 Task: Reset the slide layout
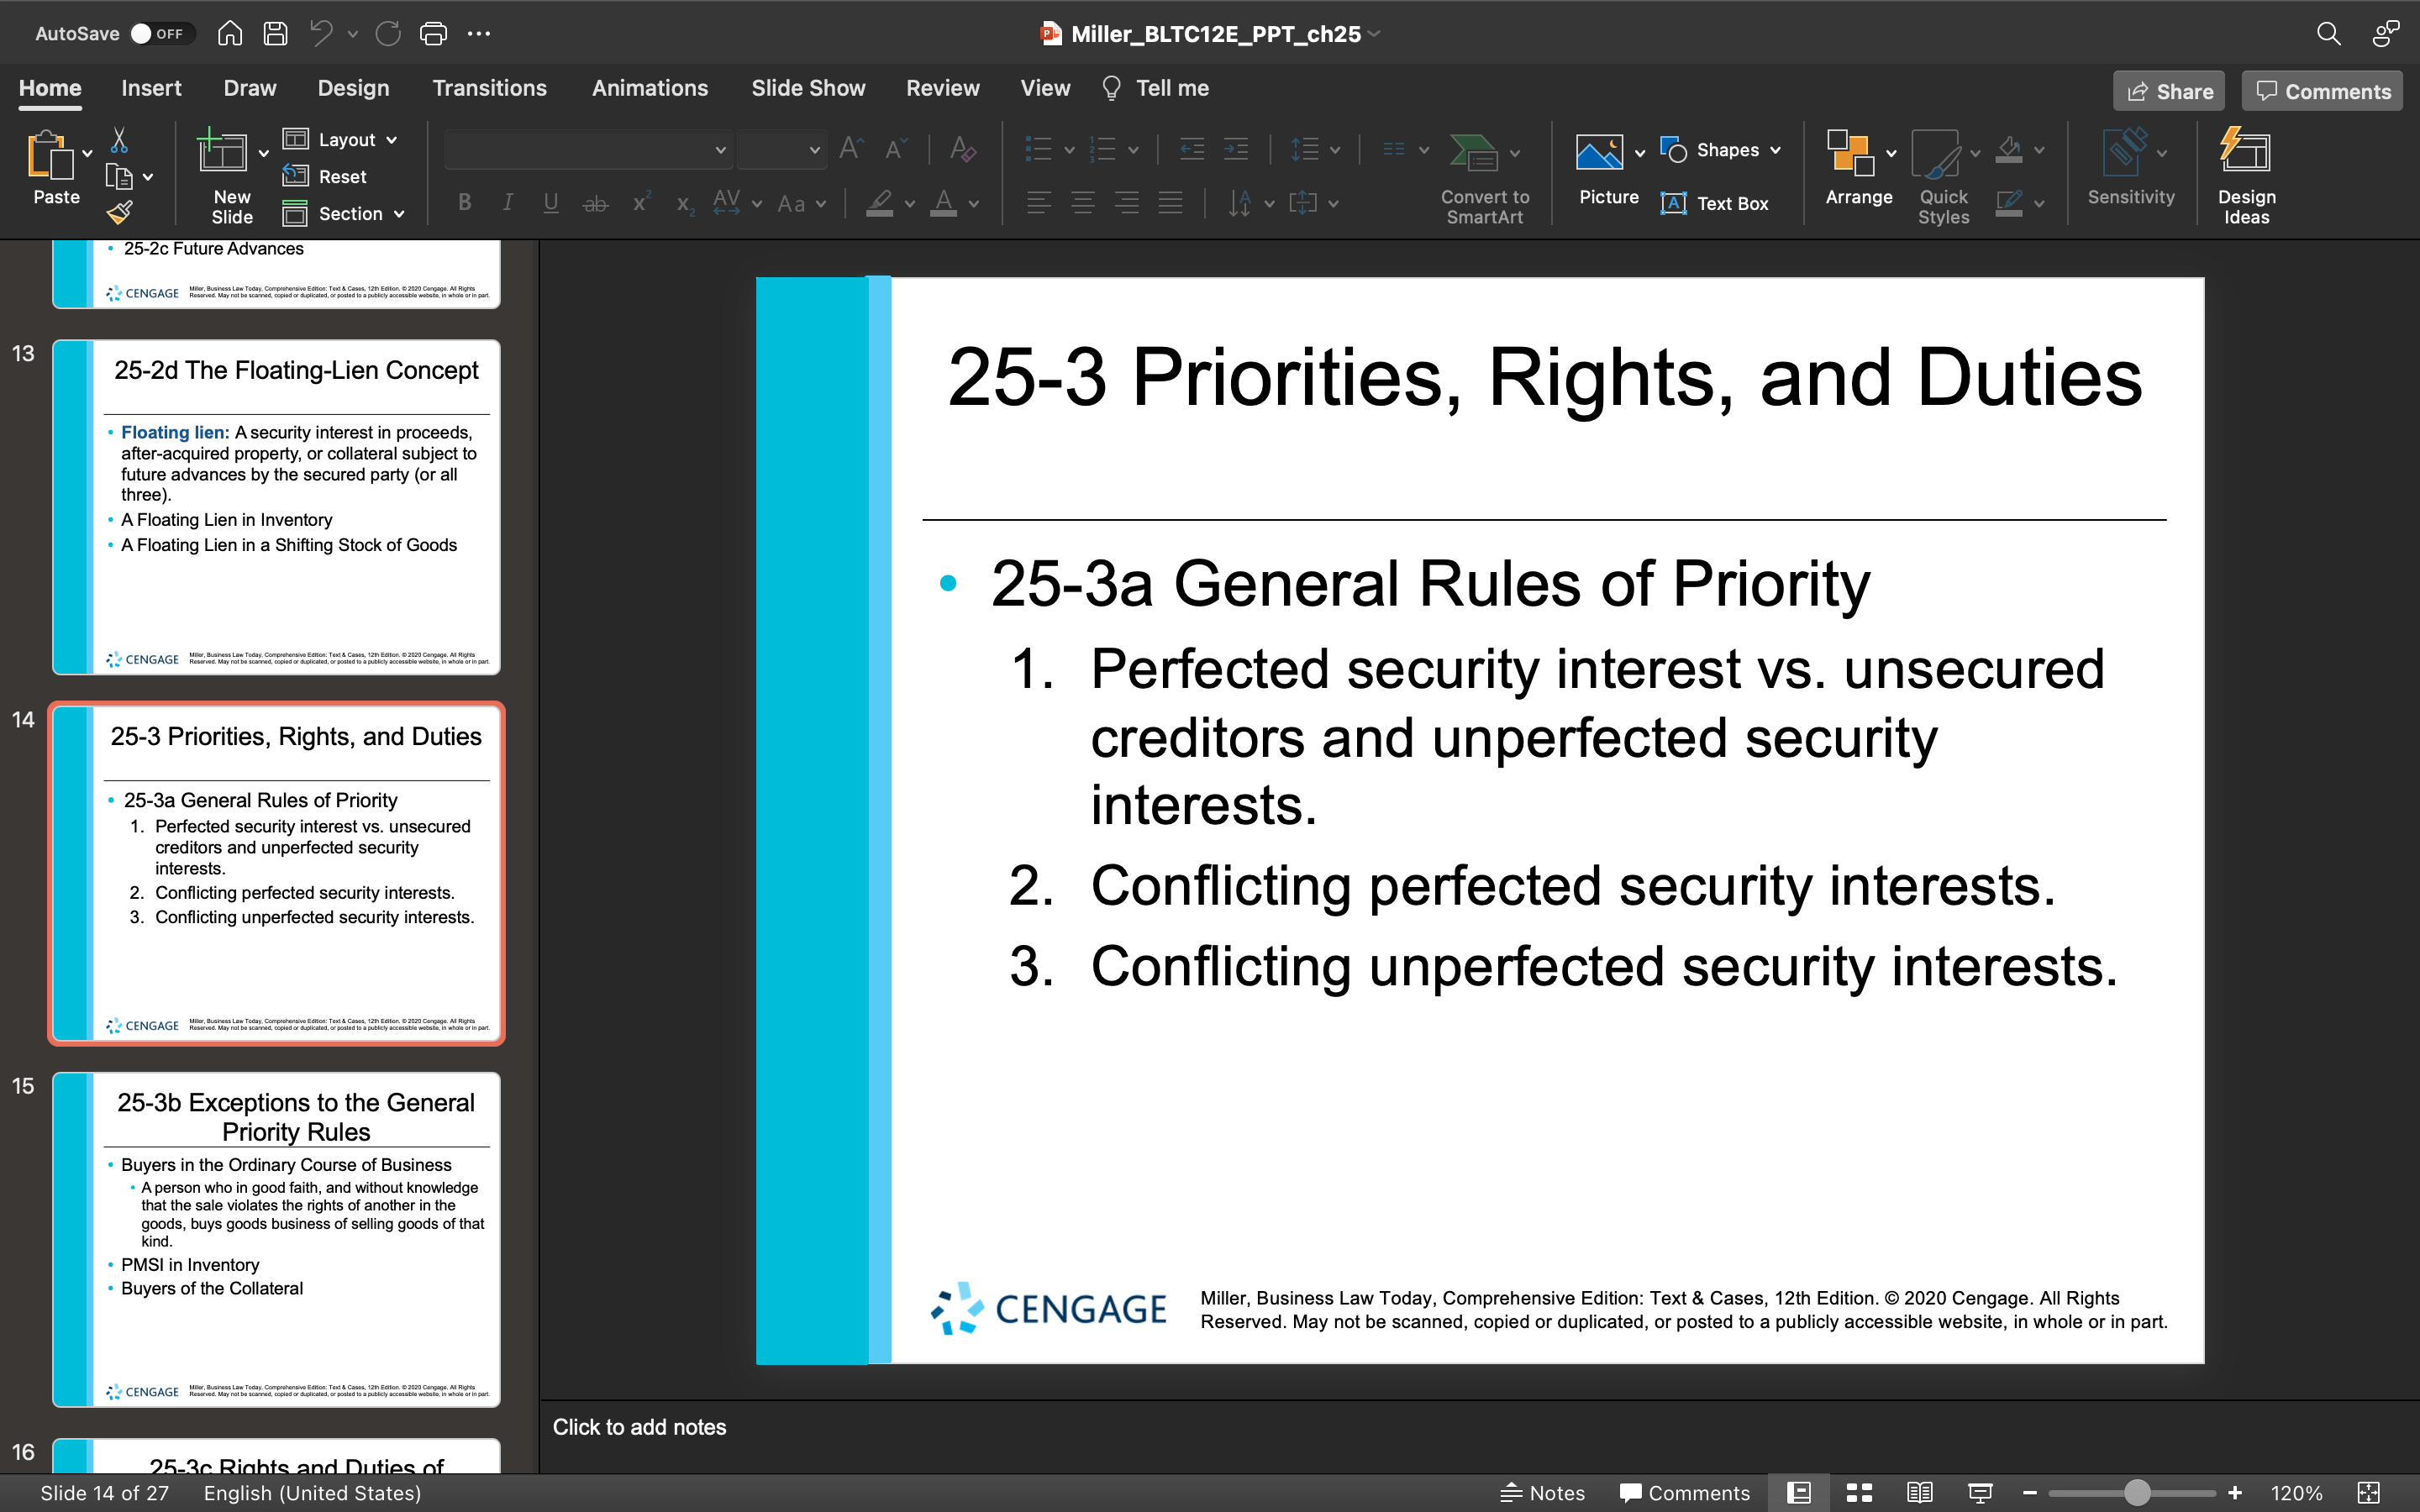[325, 176]
